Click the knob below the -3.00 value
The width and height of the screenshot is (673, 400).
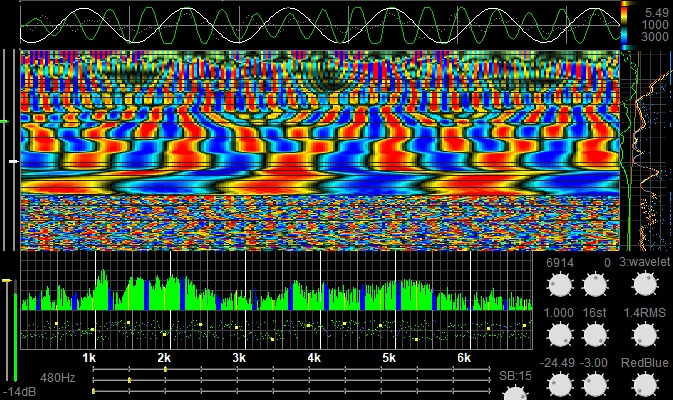[595, 385]
